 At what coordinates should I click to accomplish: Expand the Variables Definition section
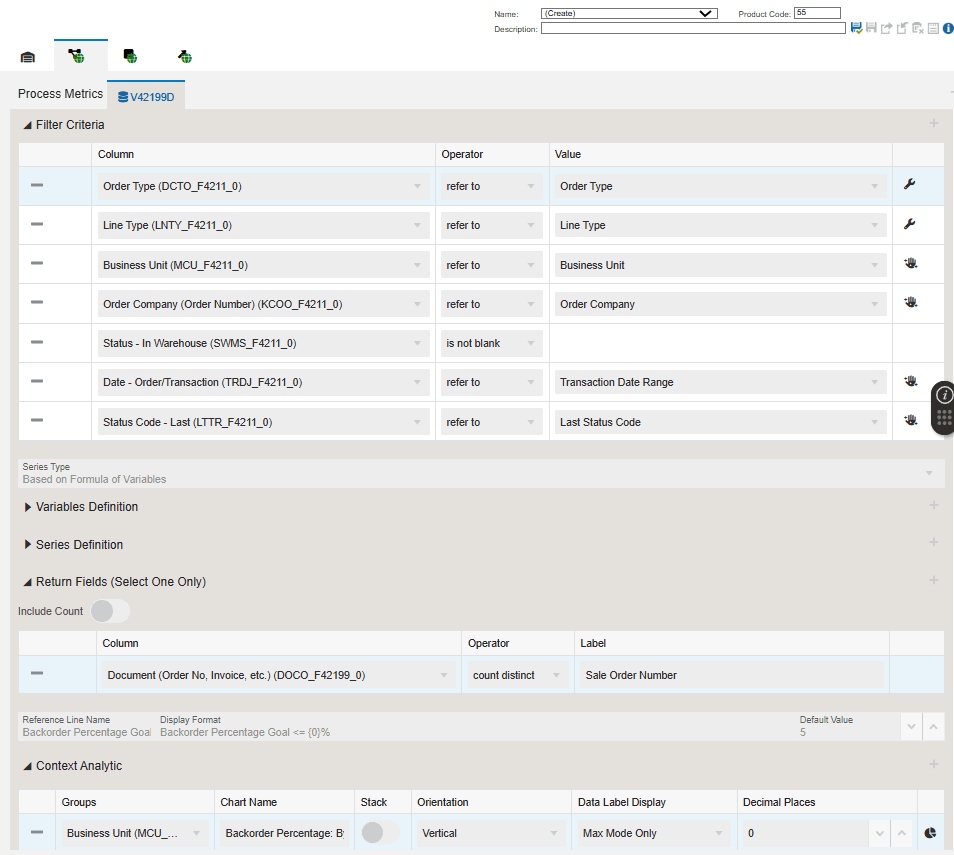(x=28, y=507)
